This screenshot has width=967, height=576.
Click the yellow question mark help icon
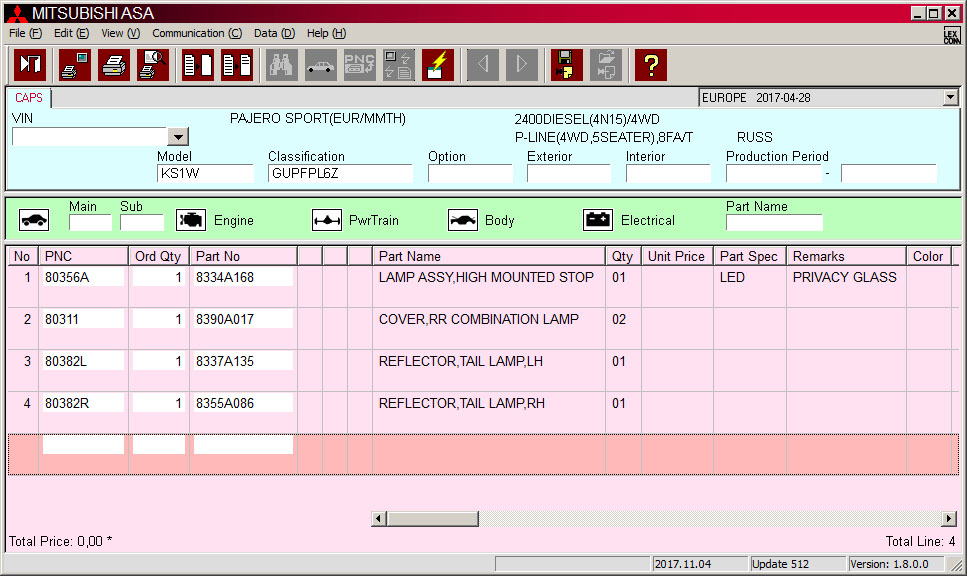coord(651,65)
